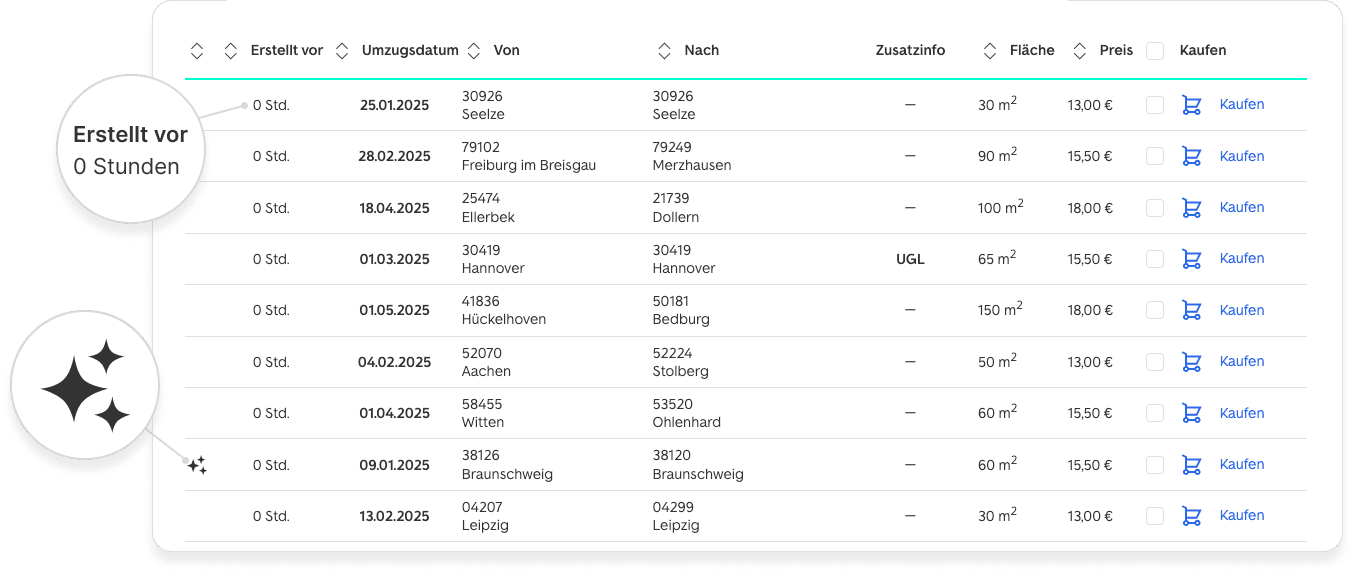The height and width of the screenshot is (572, 1353).
Task: Click Kaufen link for Dollern row
Action: point(1241,207)
